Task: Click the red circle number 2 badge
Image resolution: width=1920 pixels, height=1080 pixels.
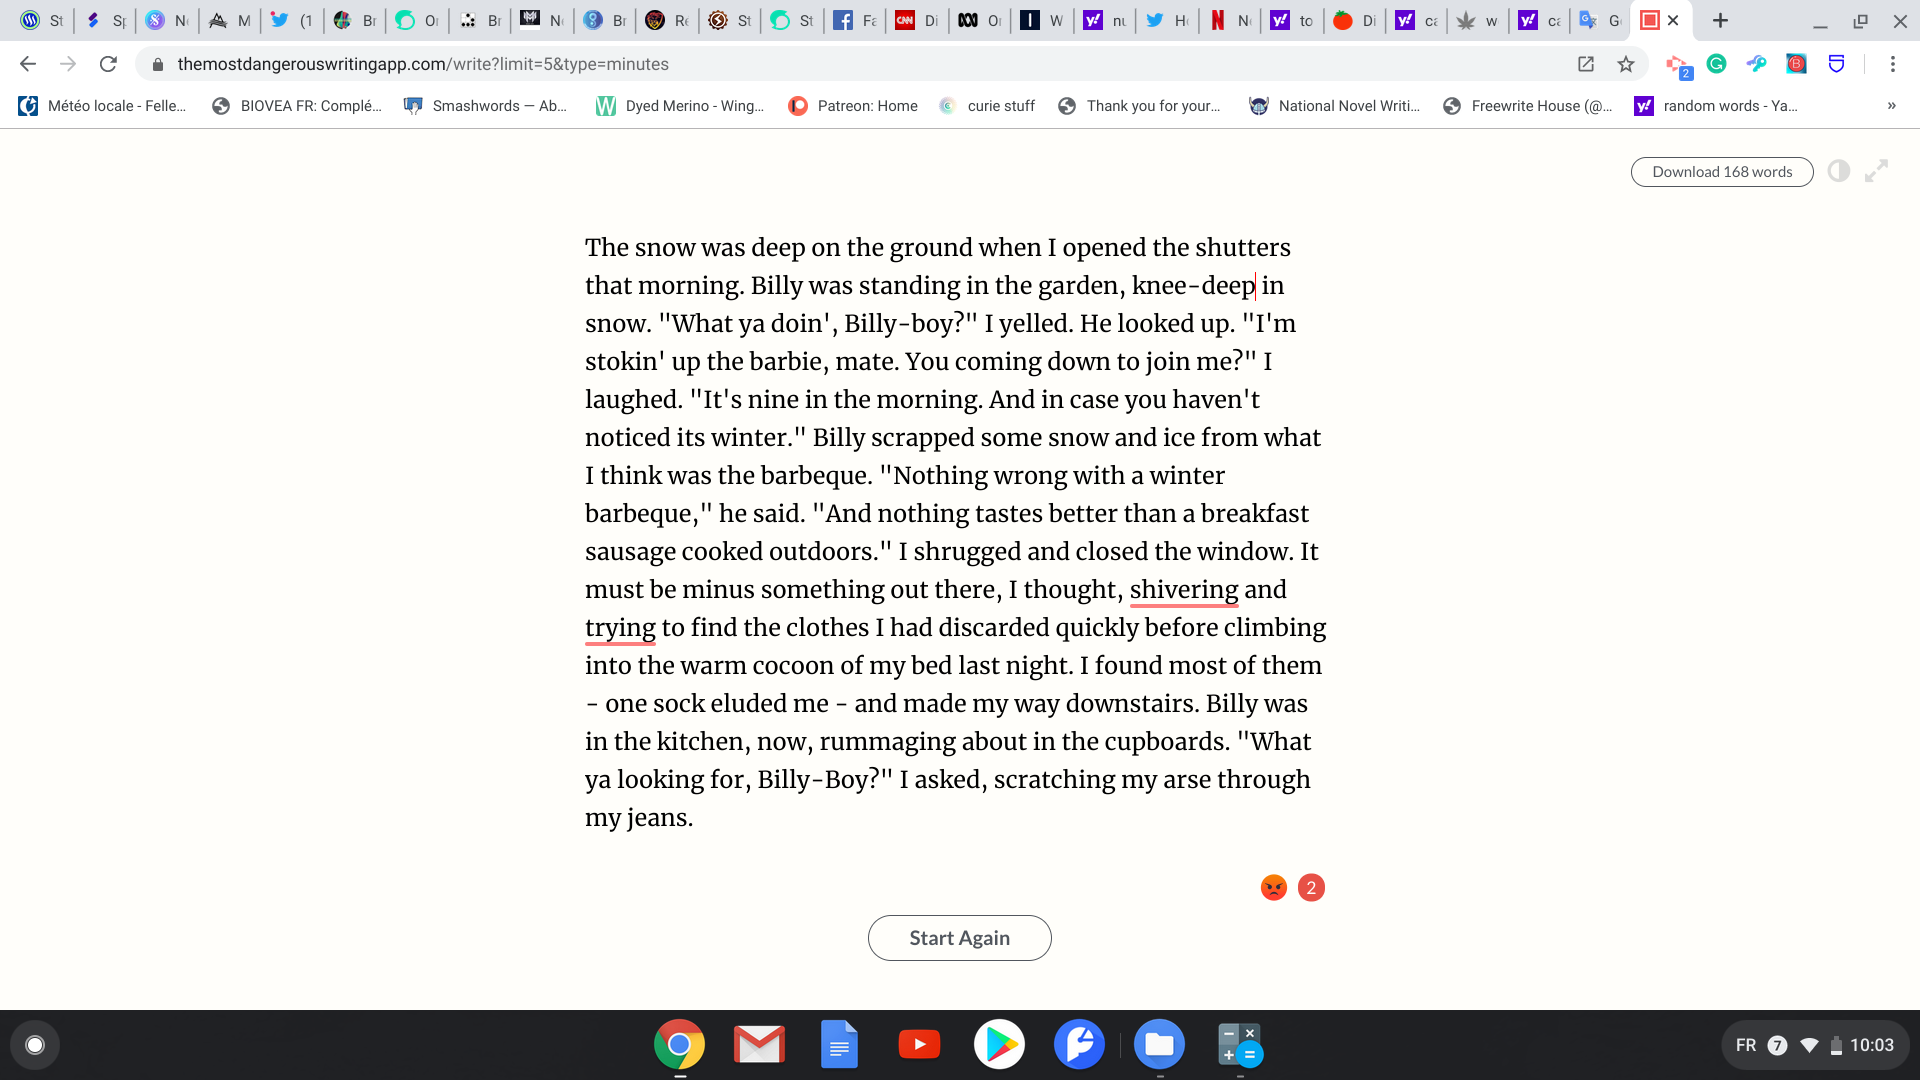Action: pos(1311,888)
